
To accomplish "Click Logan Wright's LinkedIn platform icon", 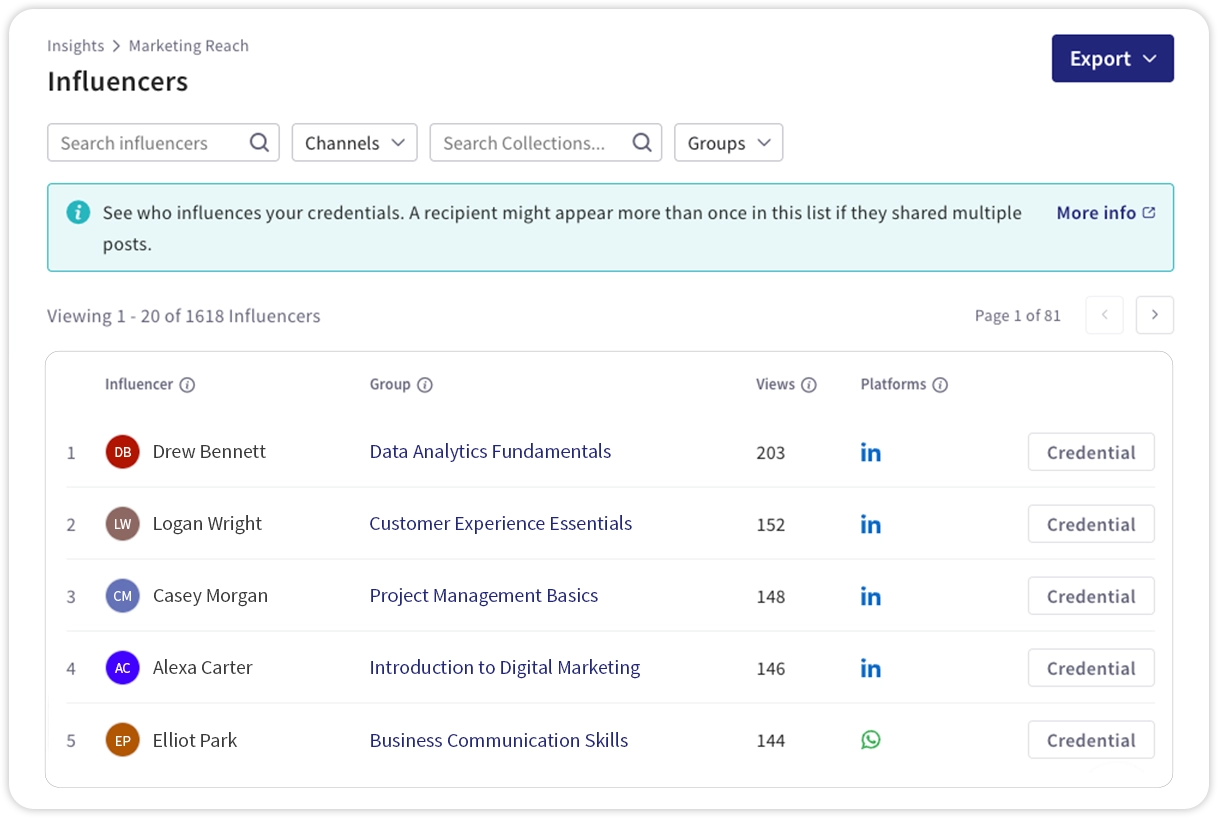I will click(871, 524).
